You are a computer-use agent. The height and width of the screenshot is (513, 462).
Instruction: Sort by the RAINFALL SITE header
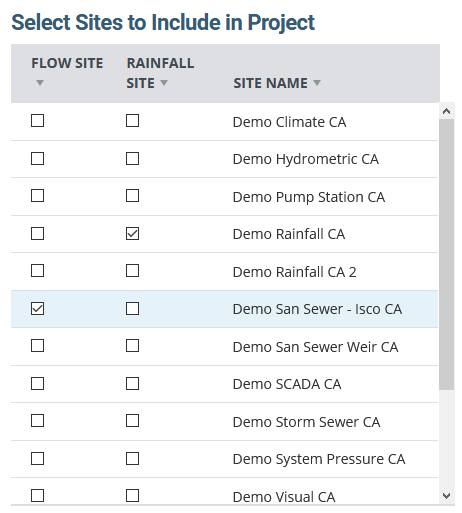[160, 73]
